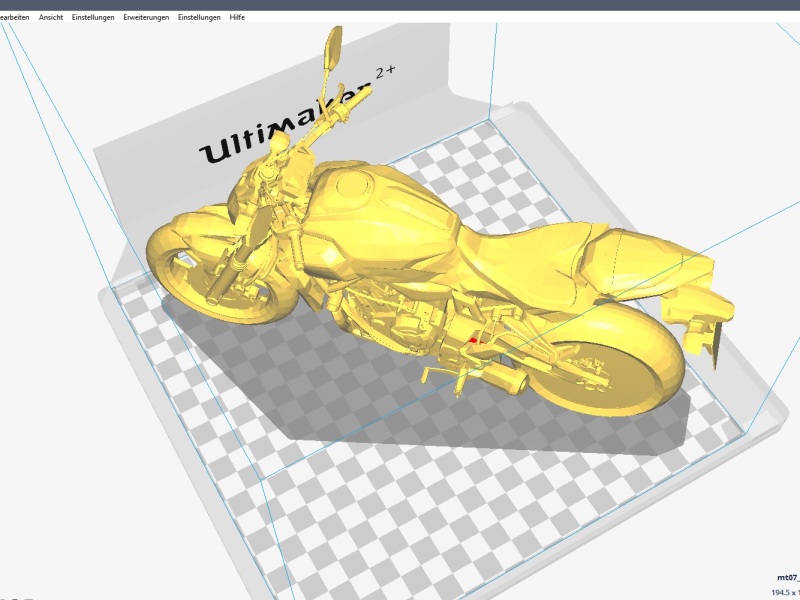Click the mt07_ file name label
Viewport: 800px width, 600px height.
tap(788, 577)
